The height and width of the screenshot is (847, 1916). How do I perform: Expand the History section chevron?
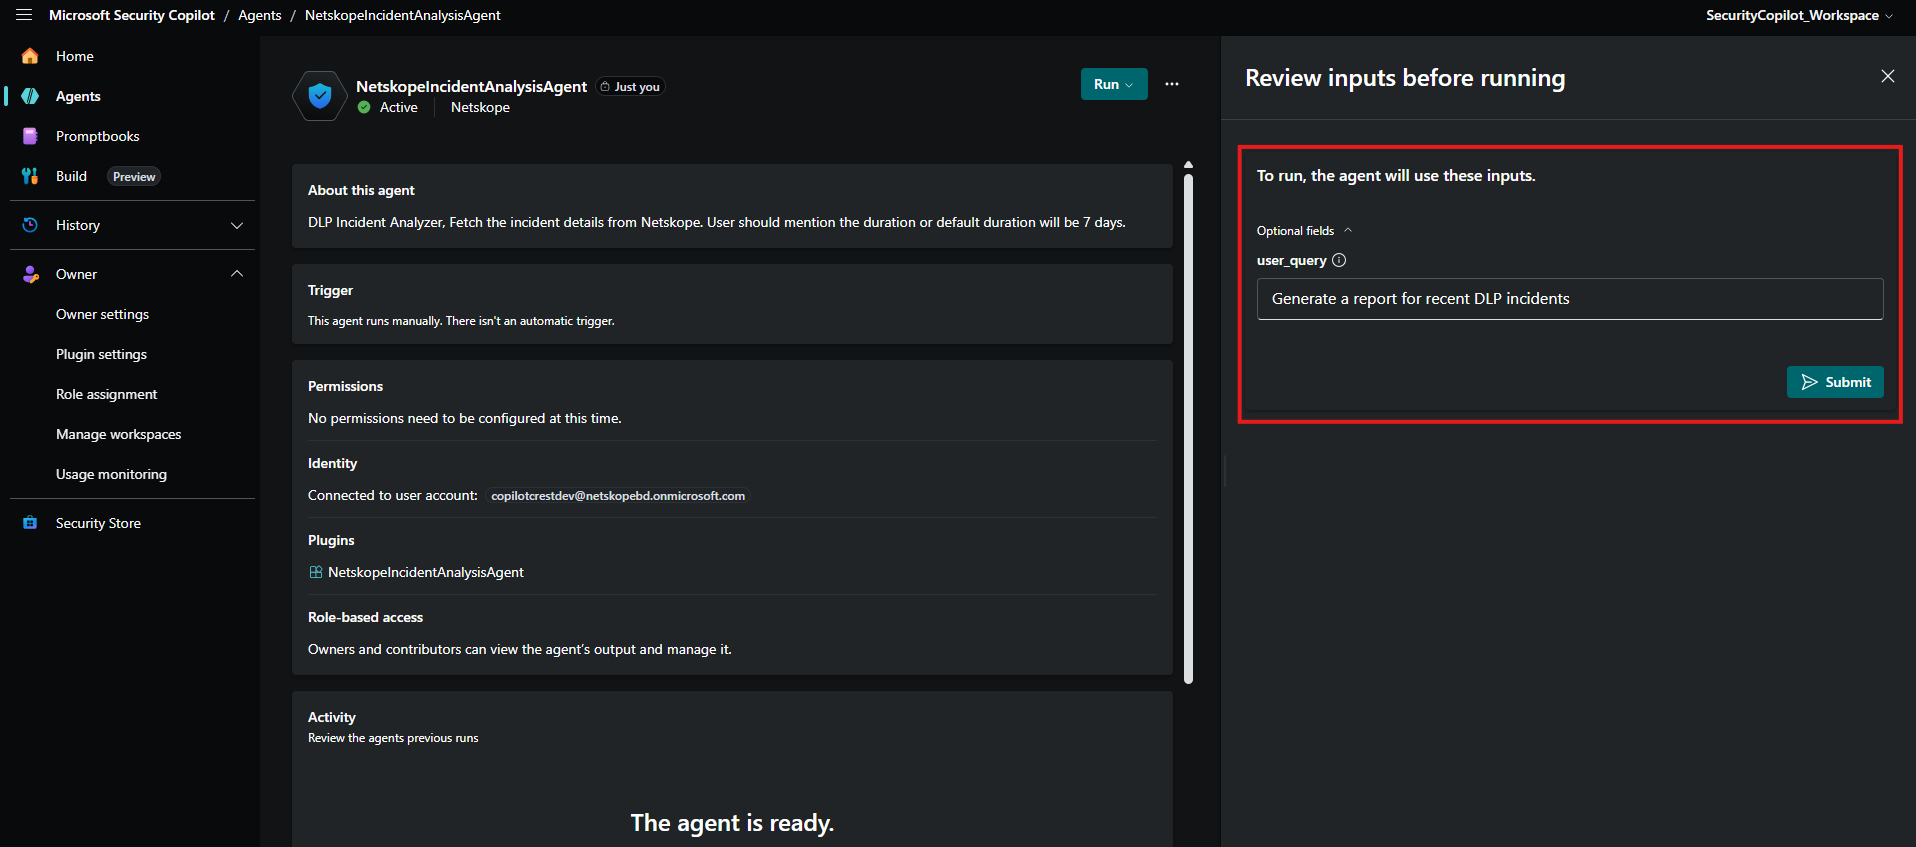click(x=237, y=225)
